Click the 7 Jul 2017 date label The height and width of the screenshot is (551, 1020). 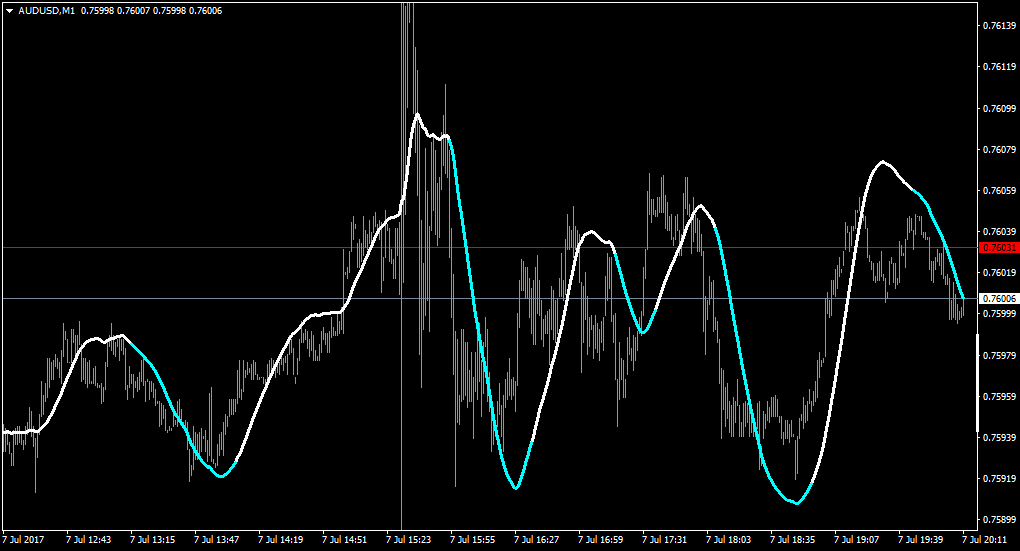pos(23,540)
